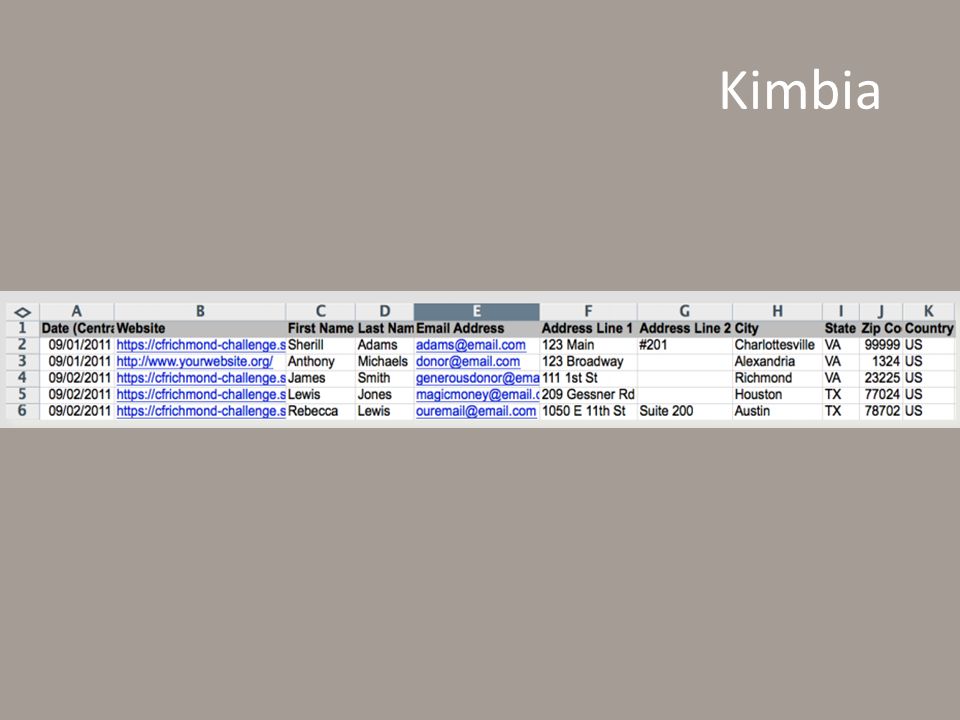
Task: Select row 2 header
Action: (23, 345)
